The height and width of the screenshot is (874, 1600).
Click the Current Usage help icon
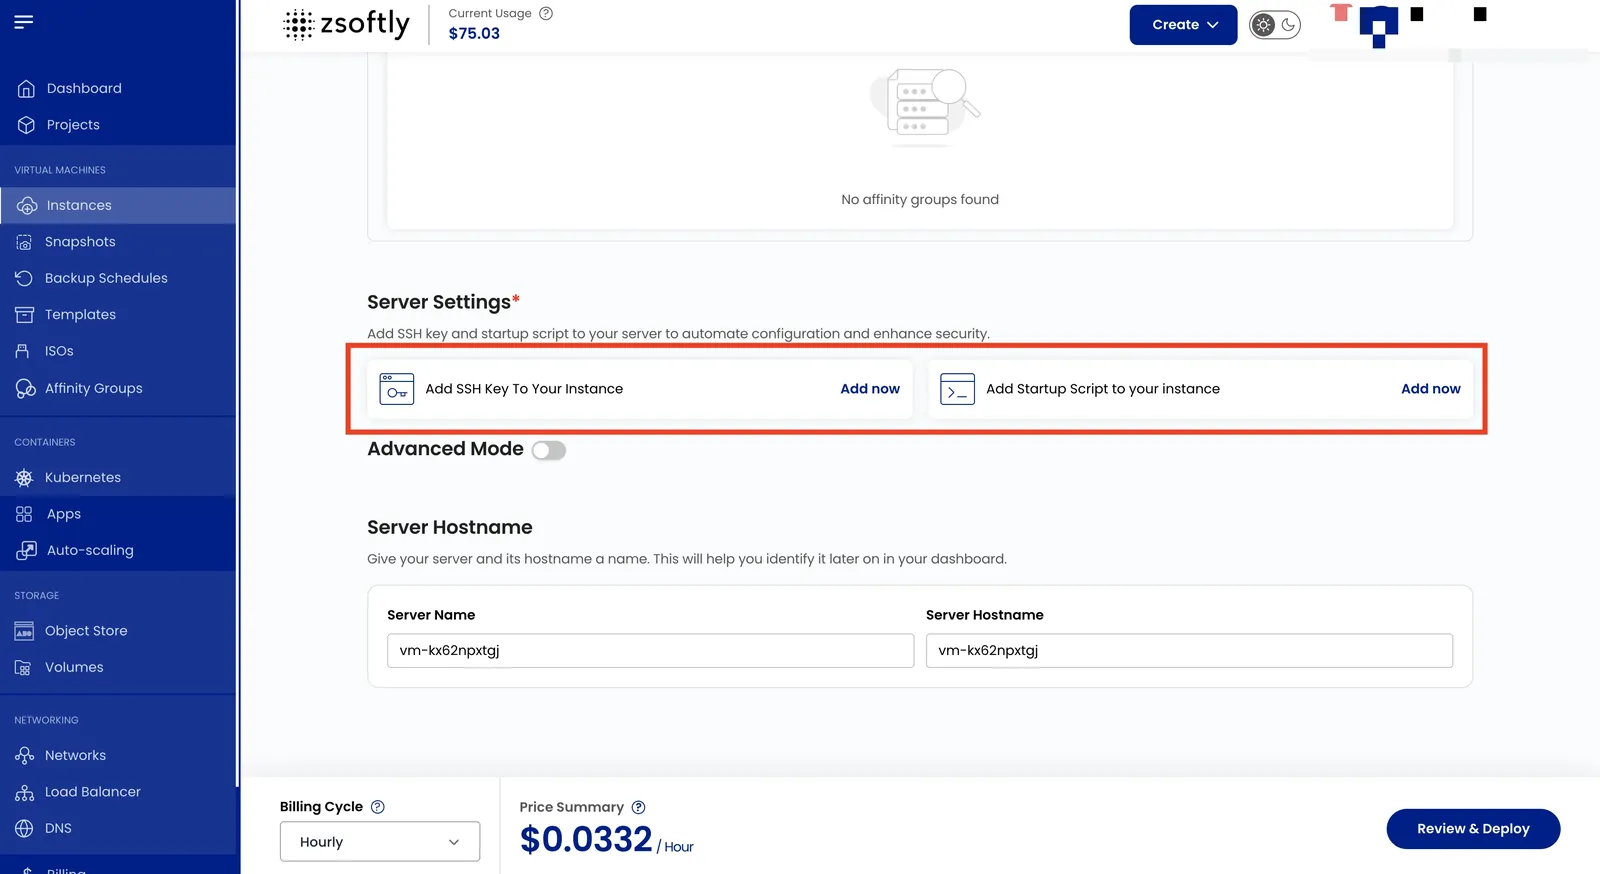point(546,13)
